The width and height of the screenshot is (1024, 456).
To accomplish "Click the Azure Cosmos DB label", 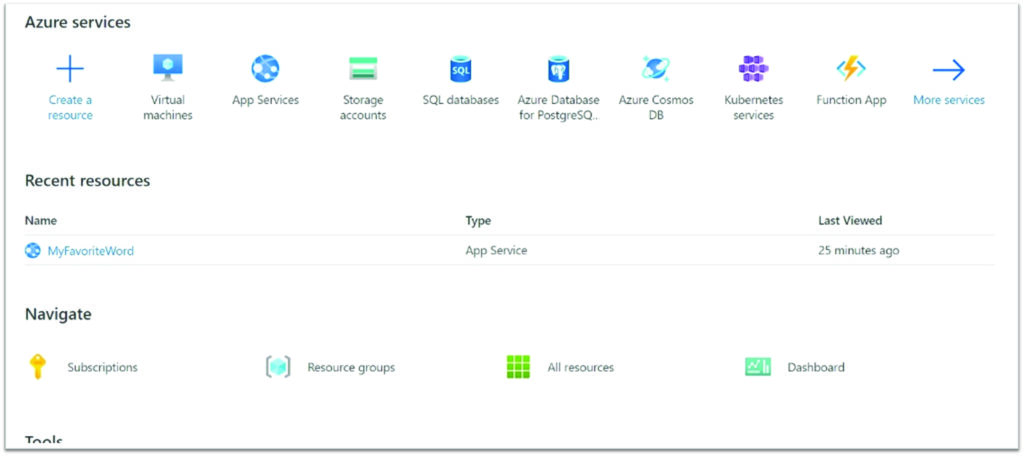I will click(x=656, y=108).
